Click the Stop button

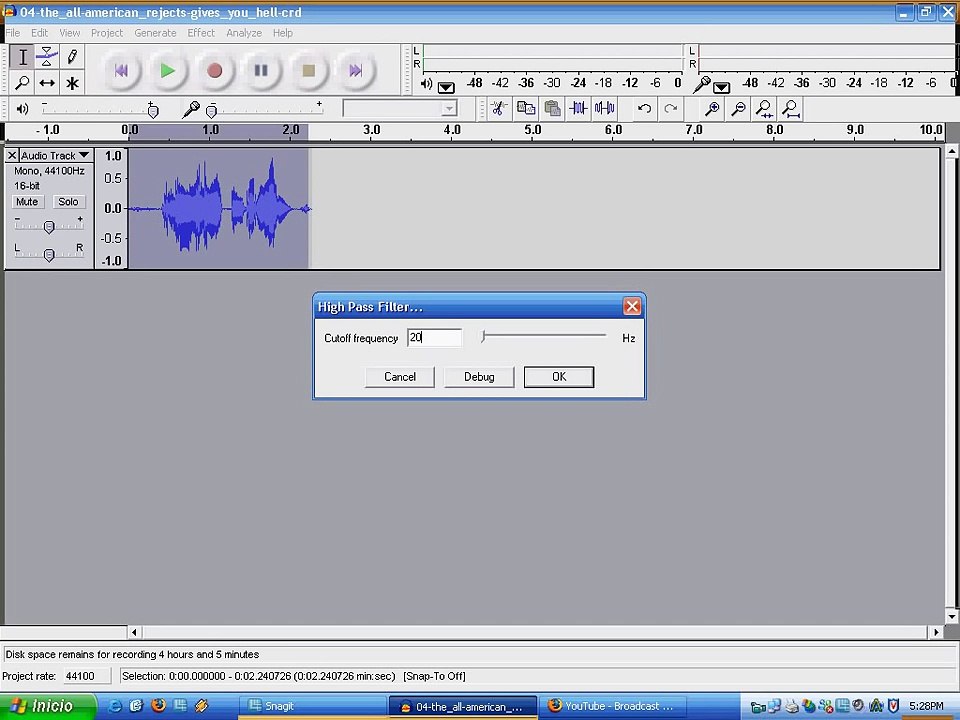309,71
